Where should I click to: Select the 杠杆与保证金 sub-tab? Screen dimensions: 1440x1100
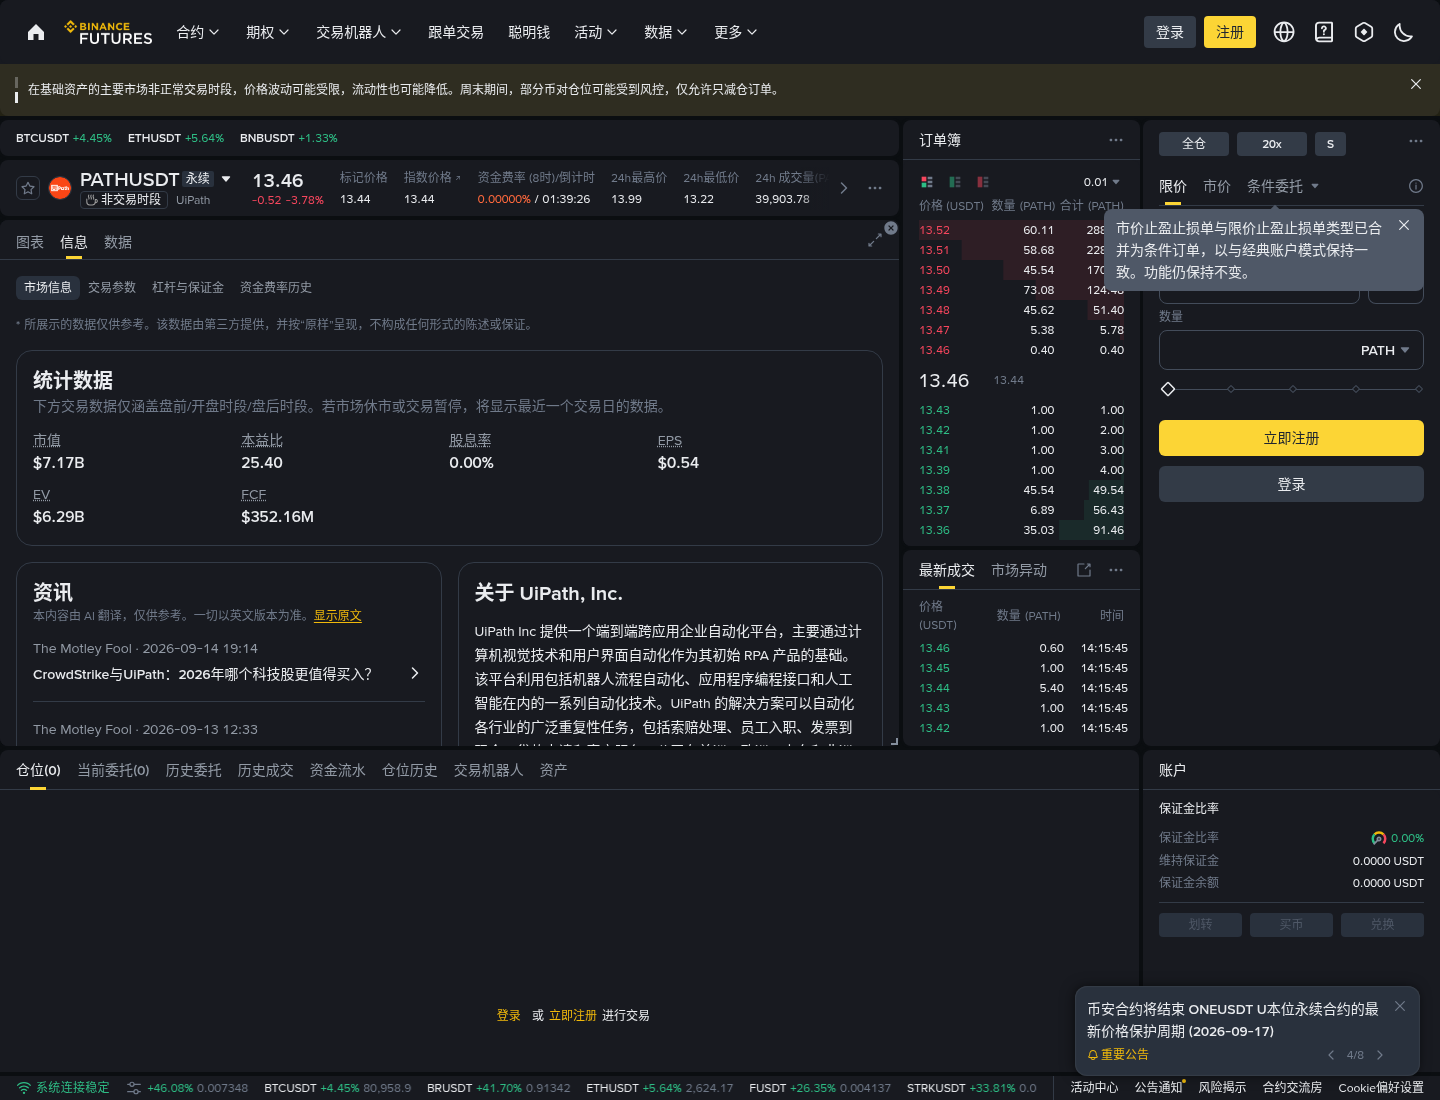click(188, 287)
